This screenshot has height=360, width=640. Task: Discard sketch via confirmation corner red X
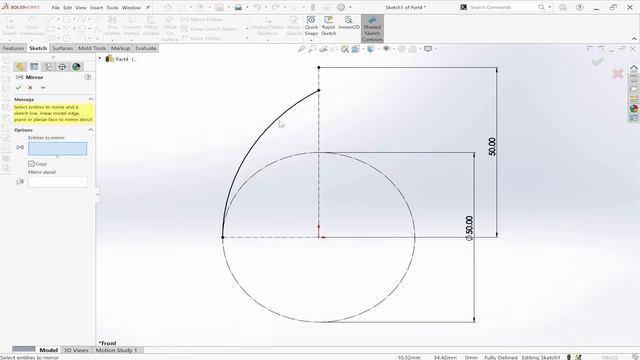click(x=618, y=73)
